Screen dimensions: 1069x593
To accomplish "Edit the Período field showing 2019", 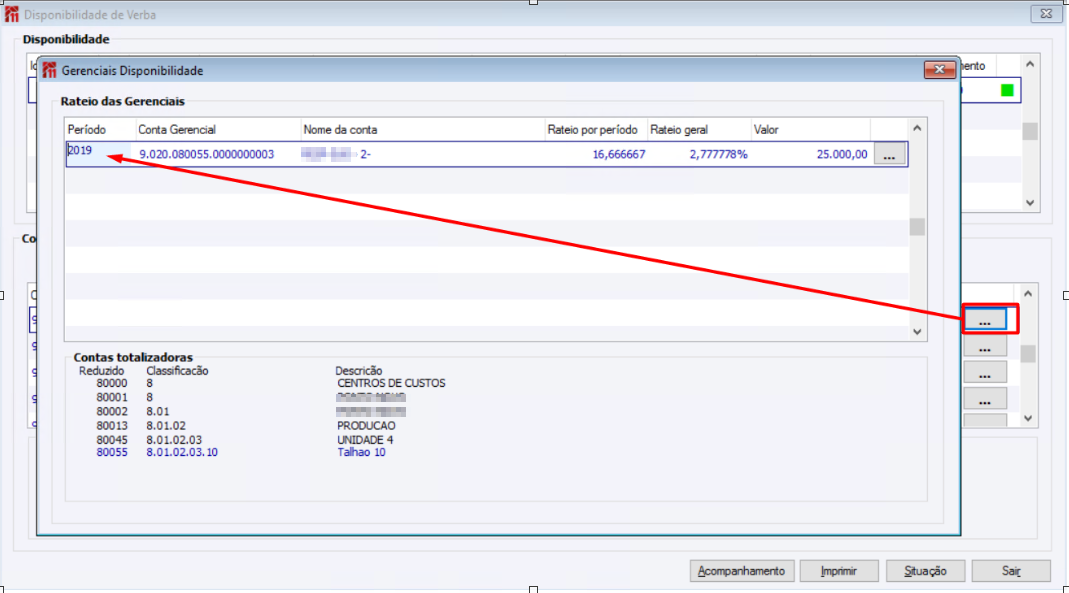I will 99,153.
